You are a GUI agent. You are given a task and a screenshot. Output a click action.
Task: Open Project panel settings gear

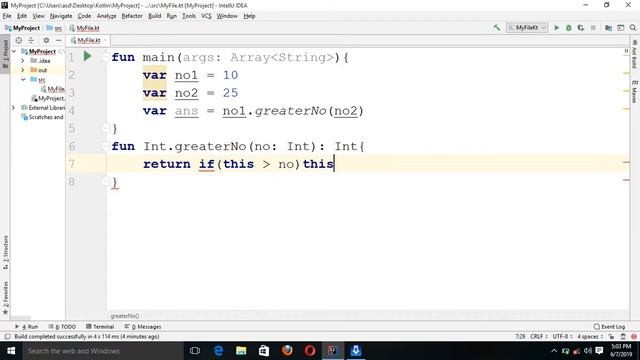click(46, 40)
